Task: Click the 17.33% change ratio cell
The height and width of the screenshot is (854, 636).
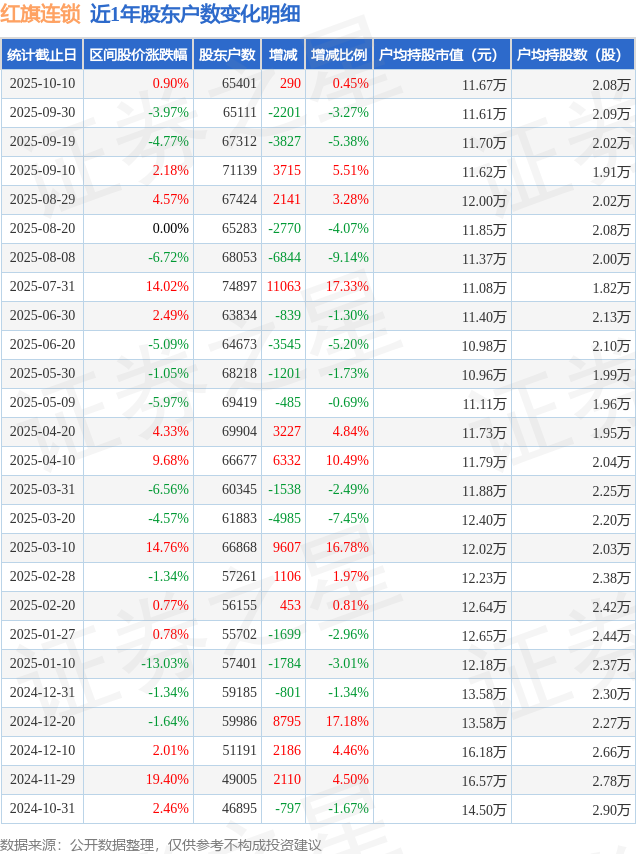Action: click(347, 287)
